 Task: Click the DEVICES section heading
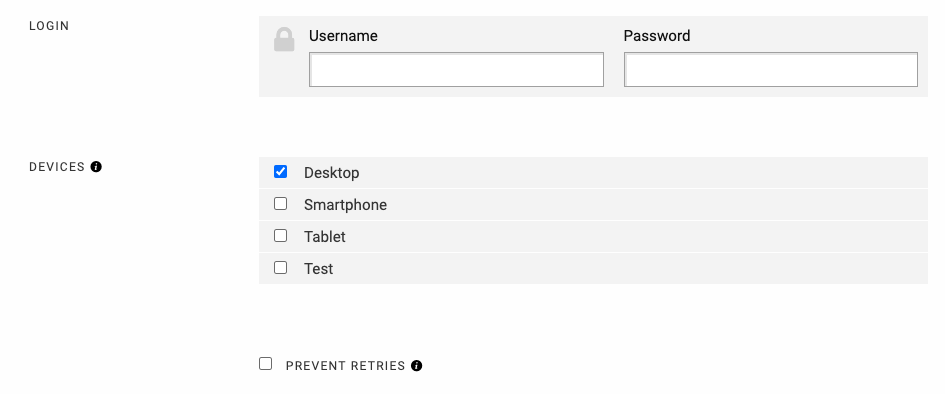point(57,167)
